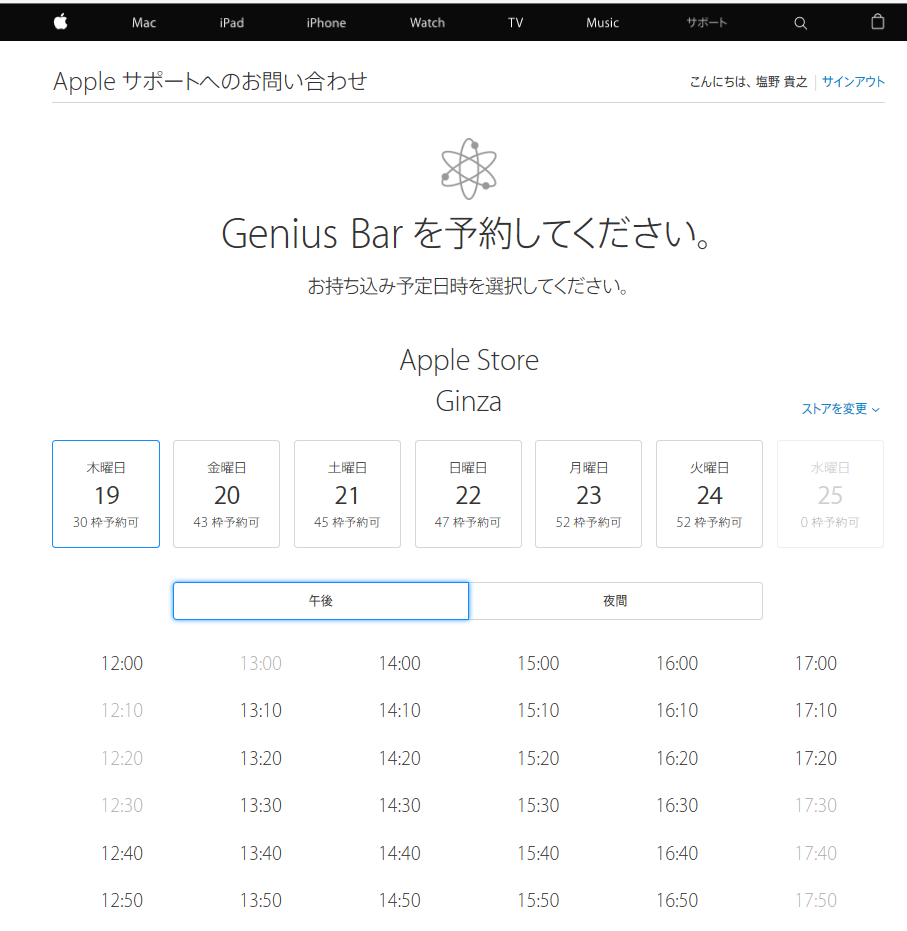Click the Genius Bar atom icon
The height and width of the screenshot is (931, 907).
pyautogui.click(x=469, y=169)
